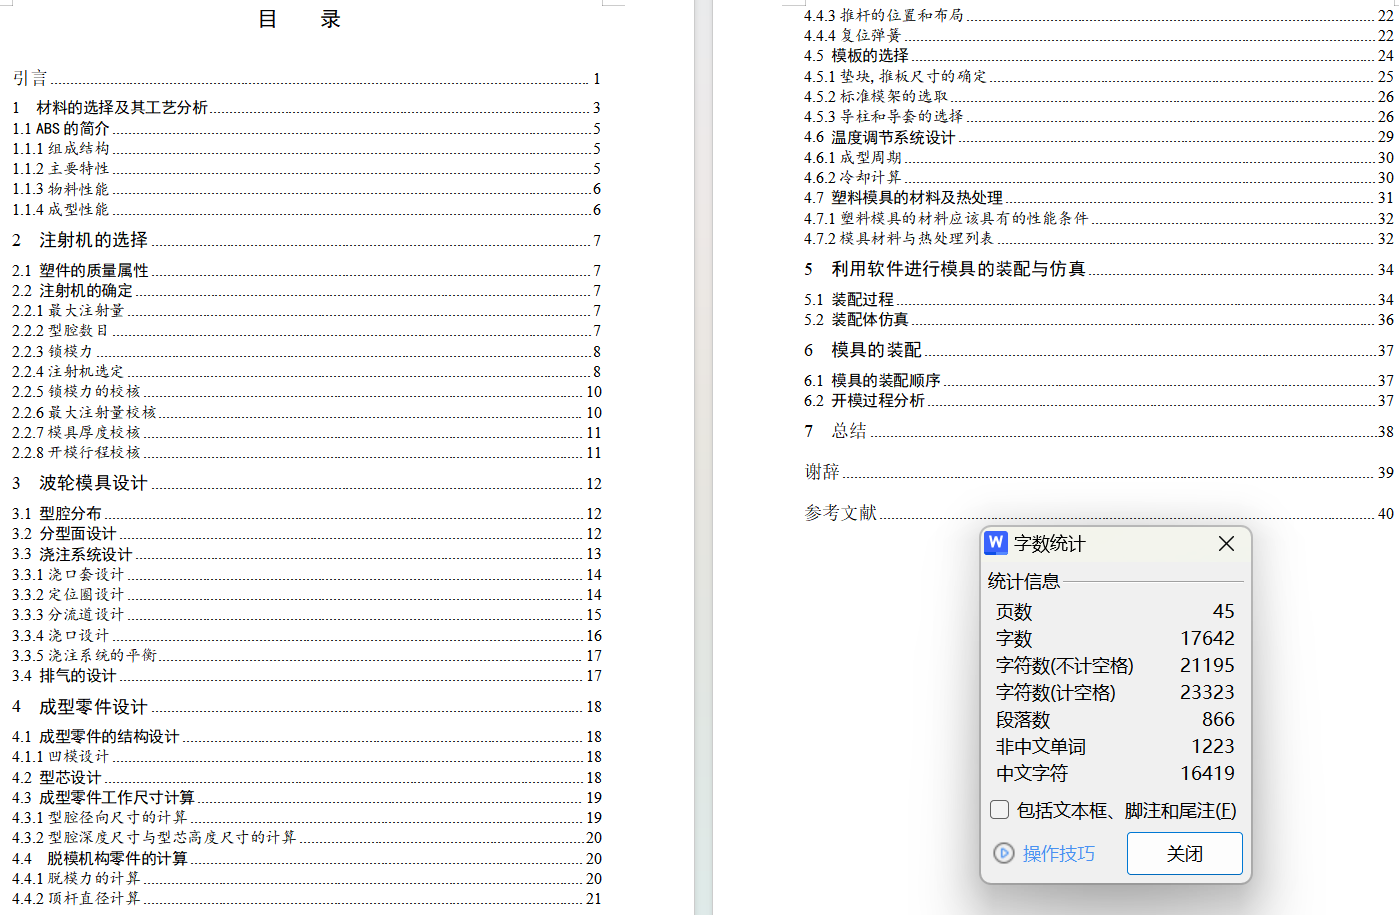The height and width of the screenshot is (915, 1399).
Task: Click entry 2.1 塑件的质量属性
Action: (306, 270)
